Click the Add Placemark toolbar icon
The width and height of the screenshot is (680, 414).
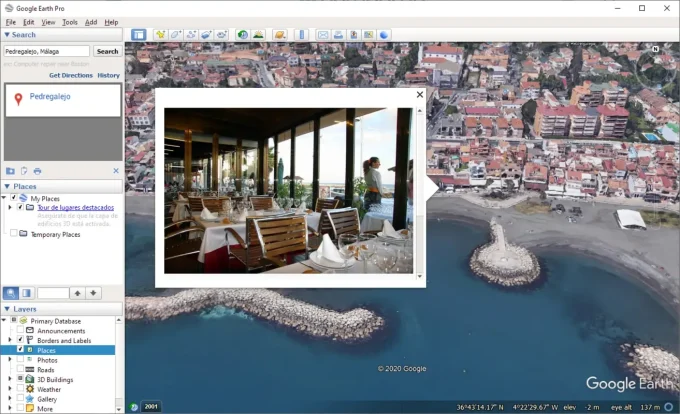pos(160,35)
